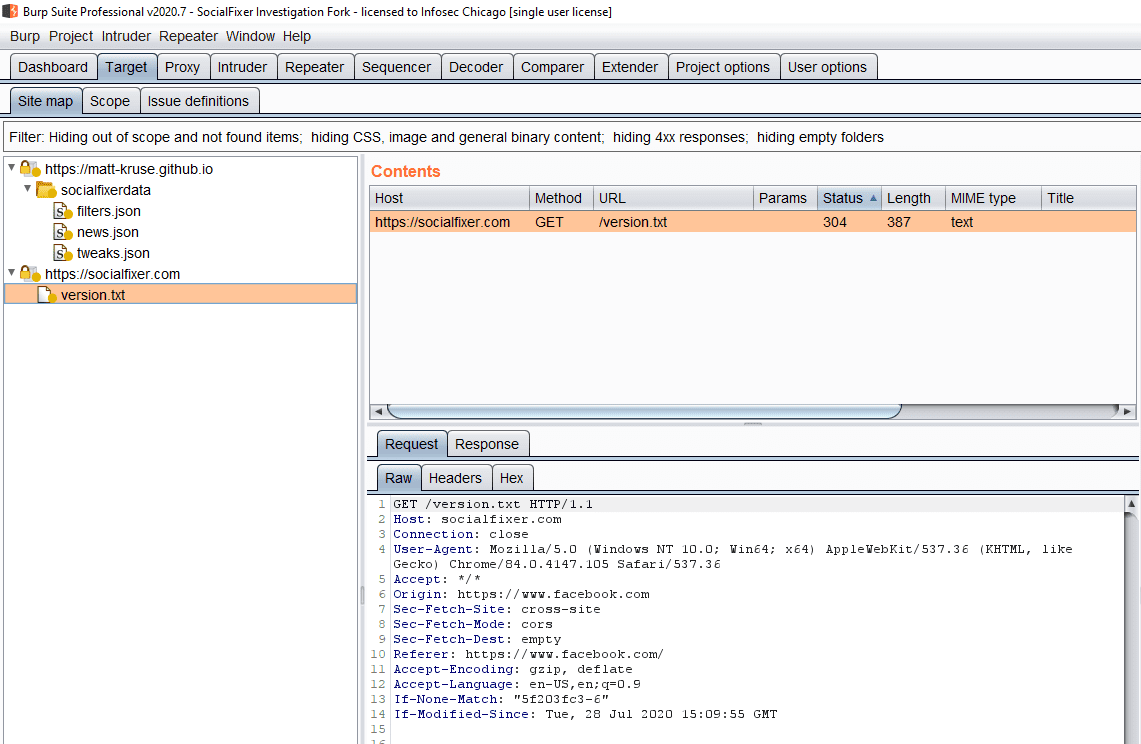The height and width of the screenshot is (744, 1141).
Task: Sort contents by Length column
Action: (x=913, y=198)
